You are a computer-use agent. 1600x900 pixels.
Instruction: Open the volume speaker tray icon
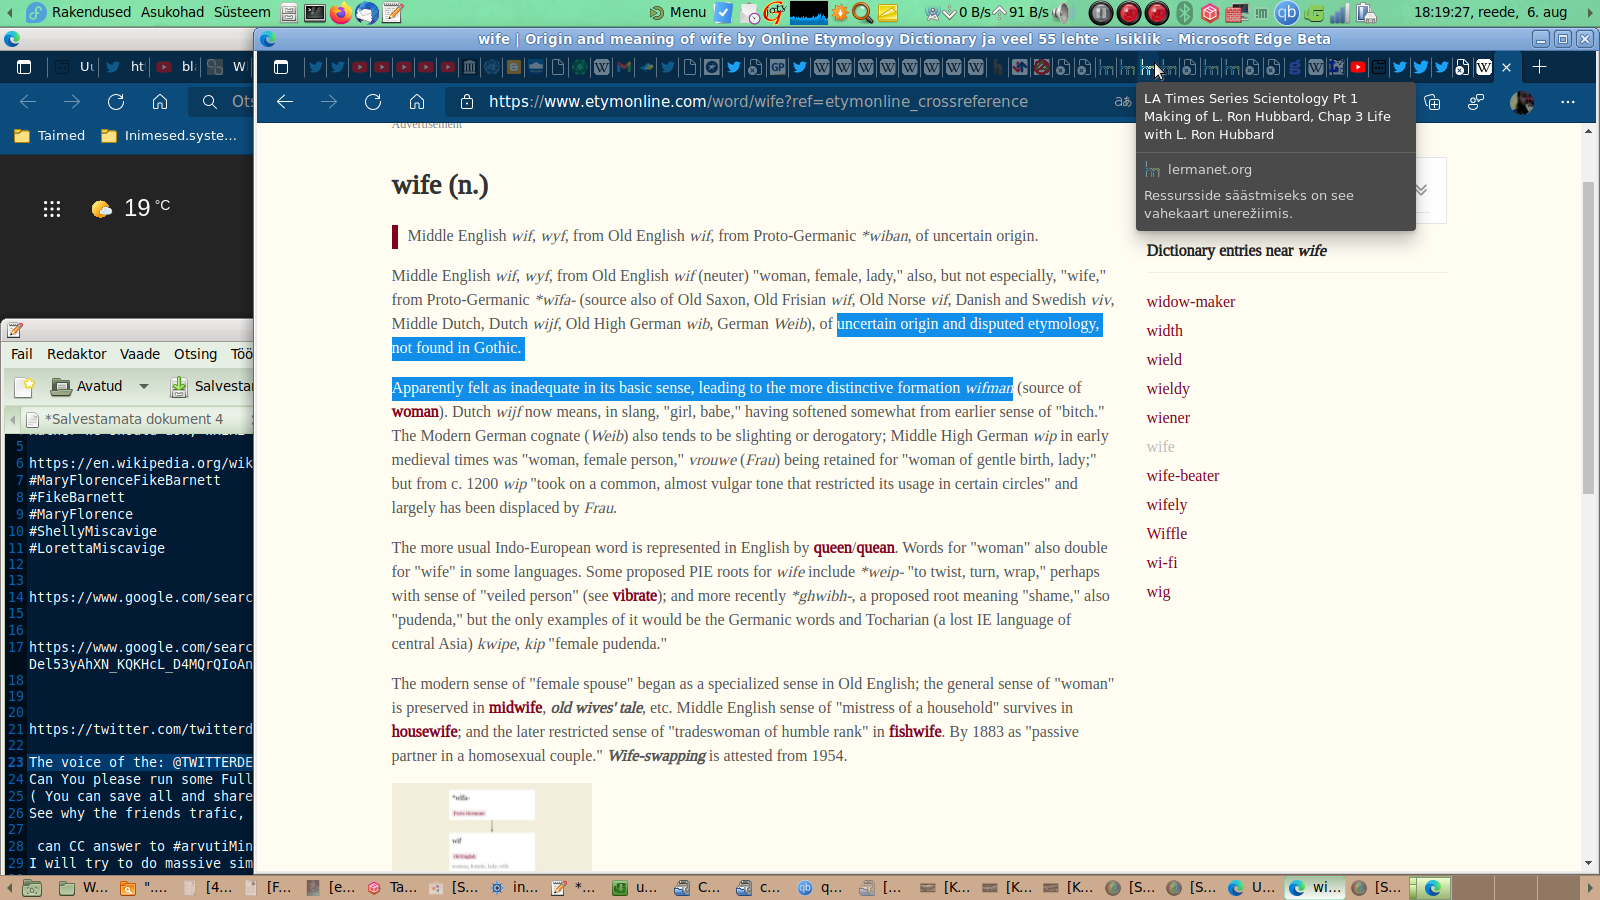[1061, 13]
